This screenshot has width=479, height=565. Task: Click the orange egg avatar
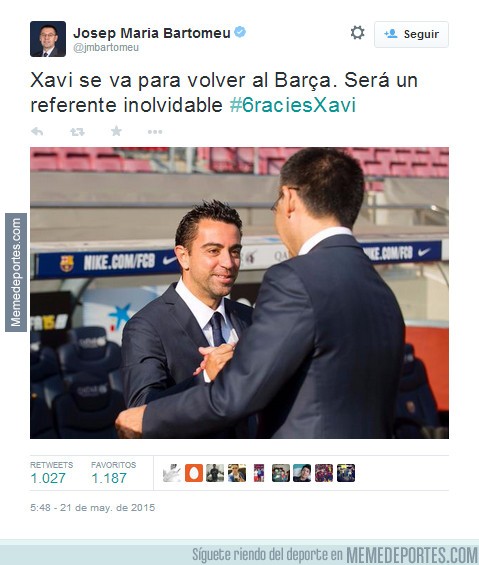(x=194, y=473)
